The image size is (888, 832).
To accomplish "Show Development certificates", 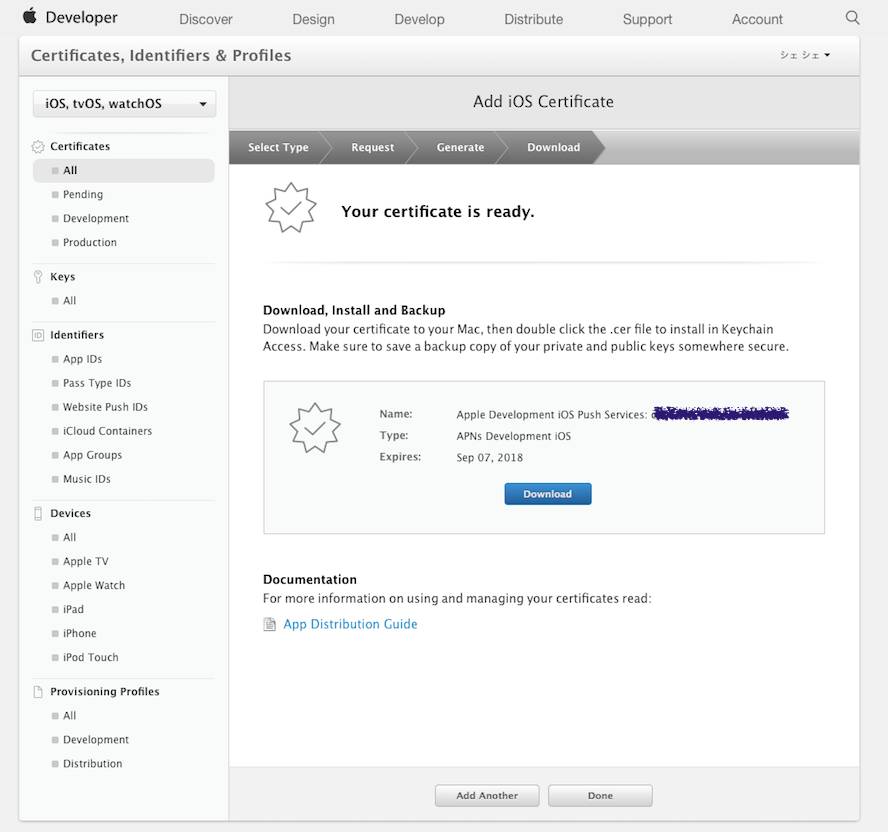I will pyautogui.click(x=96, y=219).
